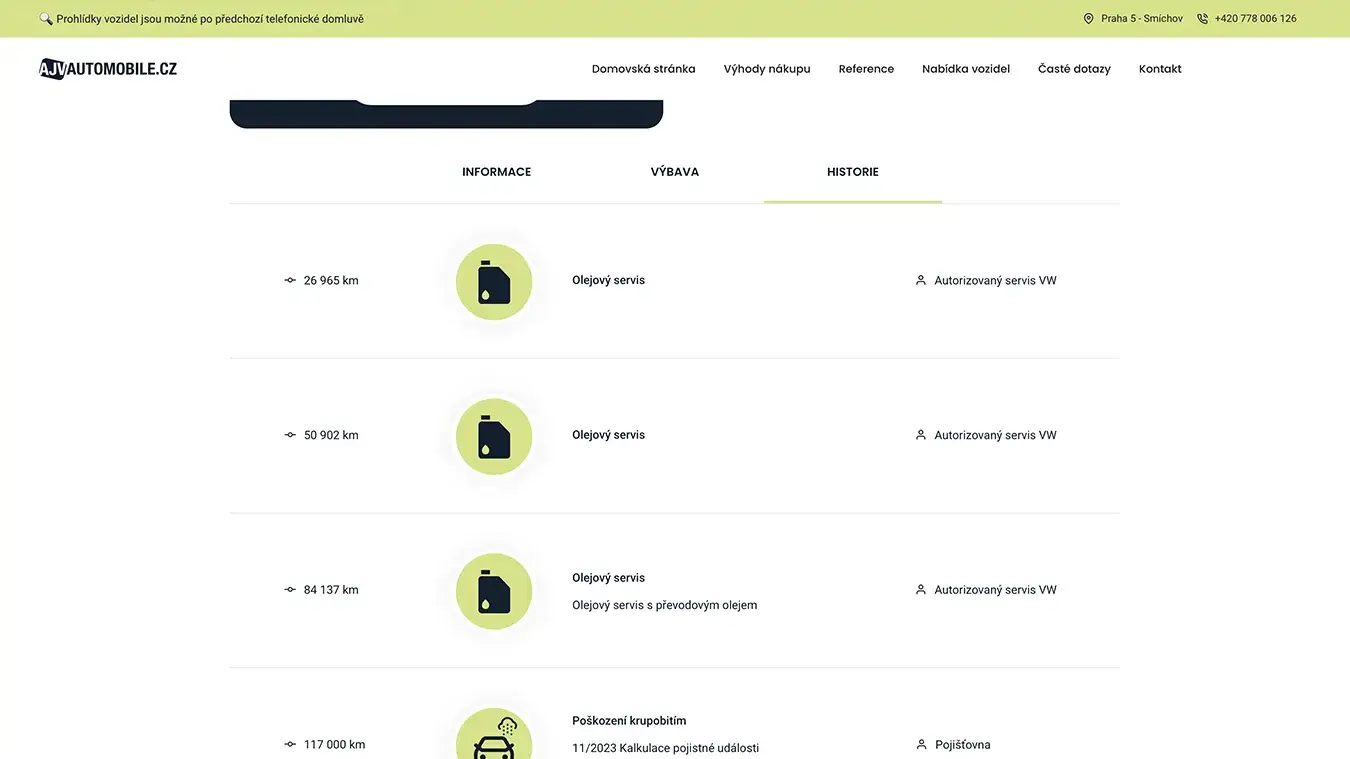Click the magnifier icon in top banner
Screen dimensions: 1350x759
coord(45,18)
